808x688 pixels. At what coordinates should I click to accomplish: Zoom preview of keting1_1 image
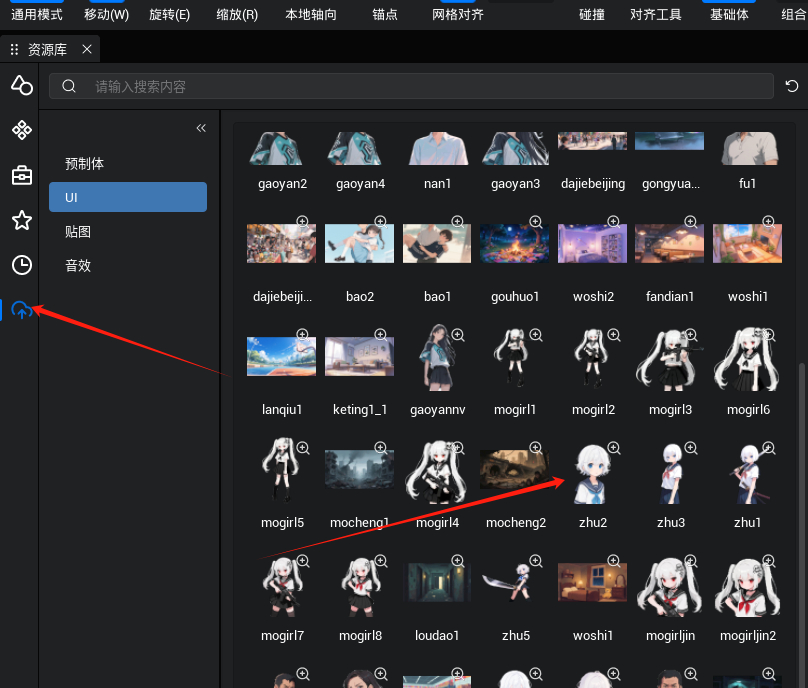(381, 334)
